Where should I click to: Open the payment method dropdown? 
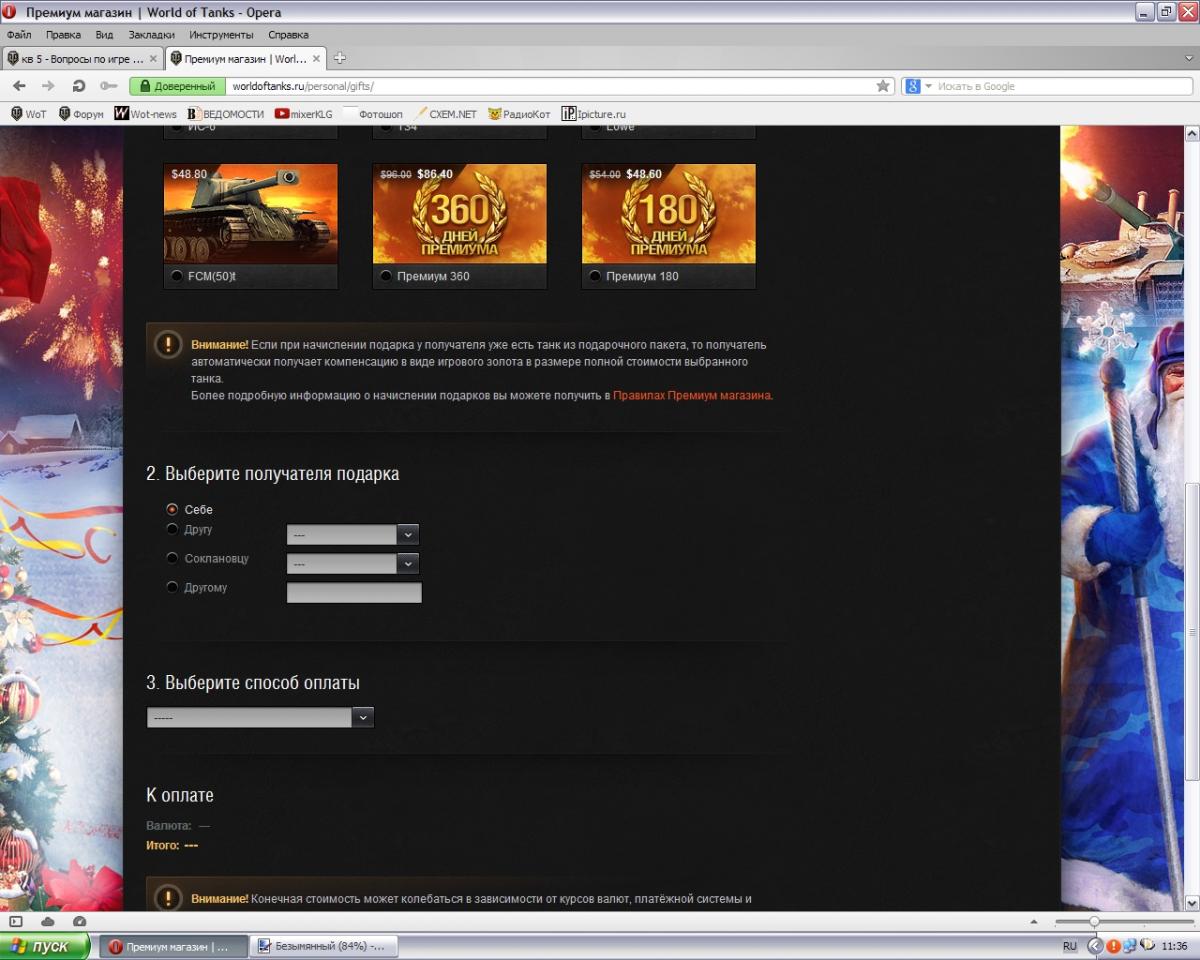[x=260, y=717]
